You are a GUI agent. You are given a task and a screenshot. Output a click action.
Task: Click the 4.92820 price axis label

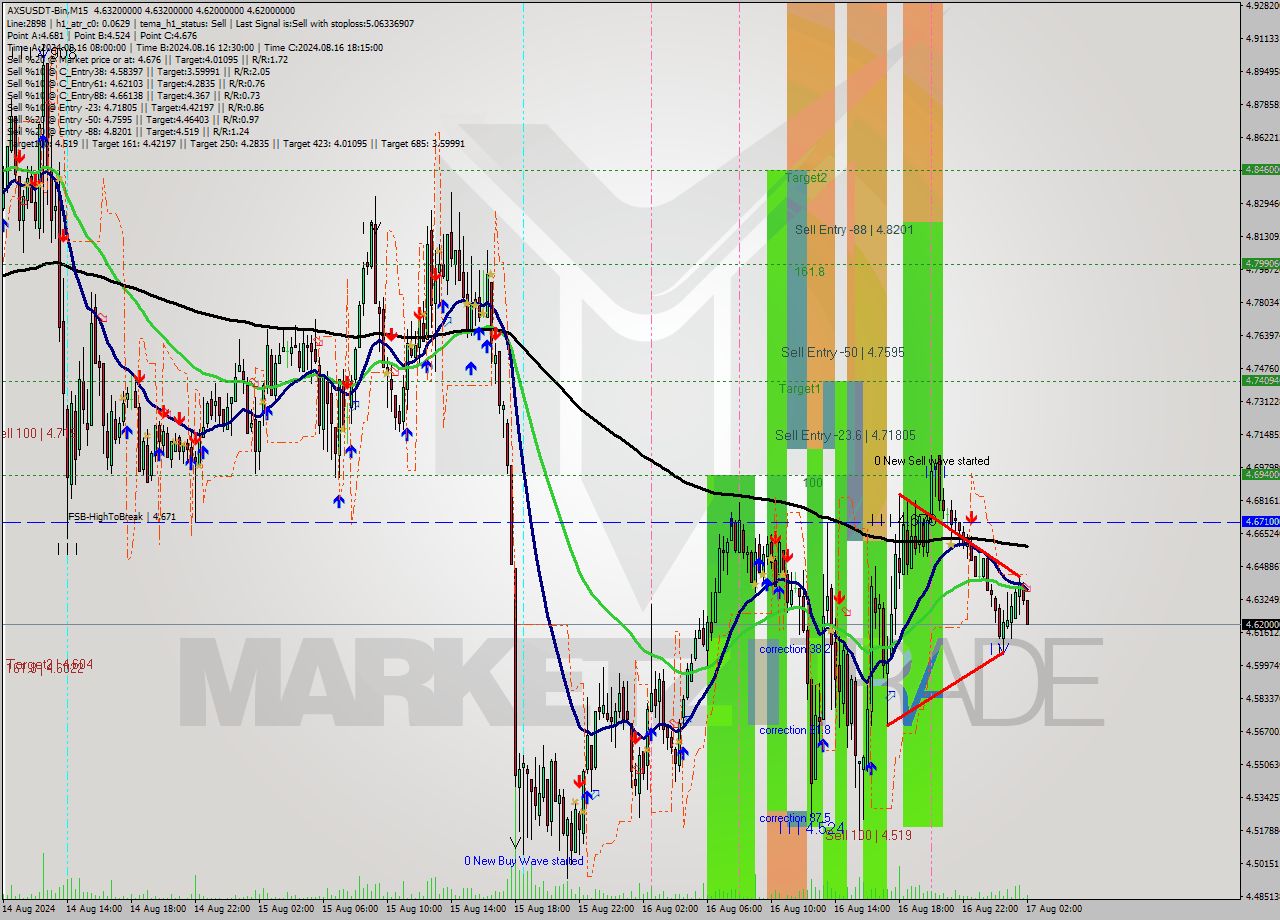pos(1262,5)
